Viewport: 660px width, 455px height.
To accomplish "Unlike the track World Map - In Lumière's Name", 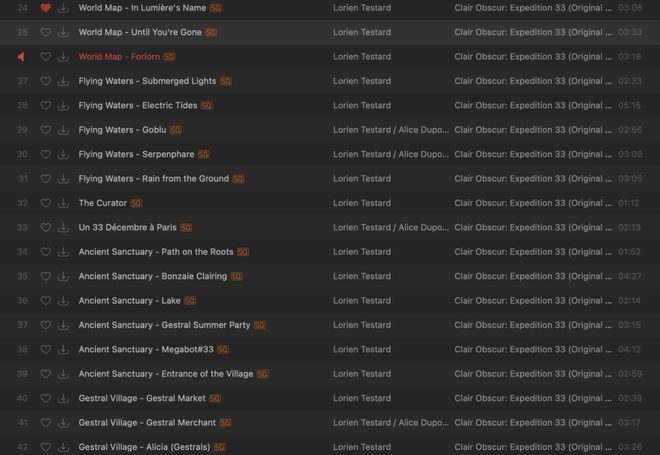I will (x=45, y=8).
